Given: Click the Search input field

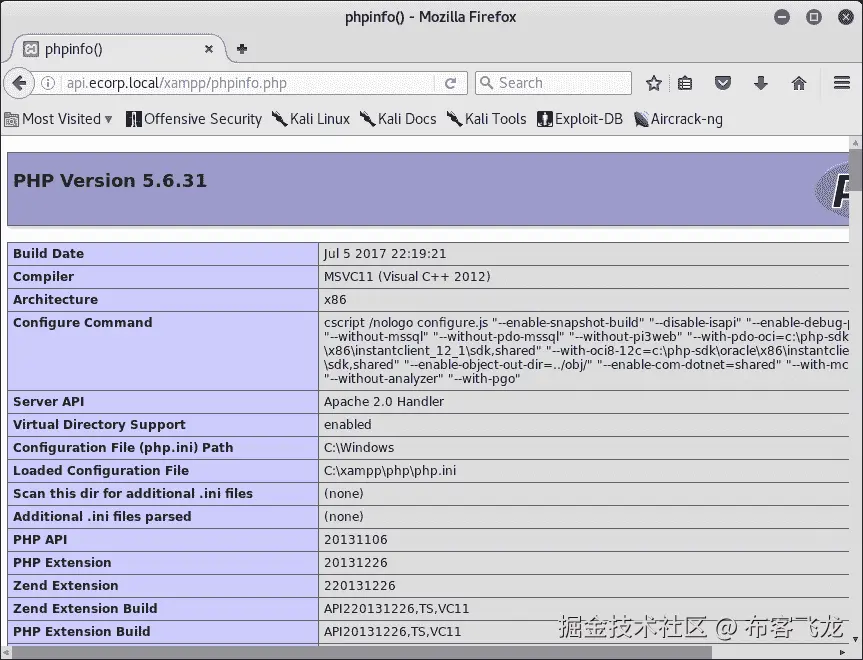Looking at the screenshot, I should tap(553, 83).
